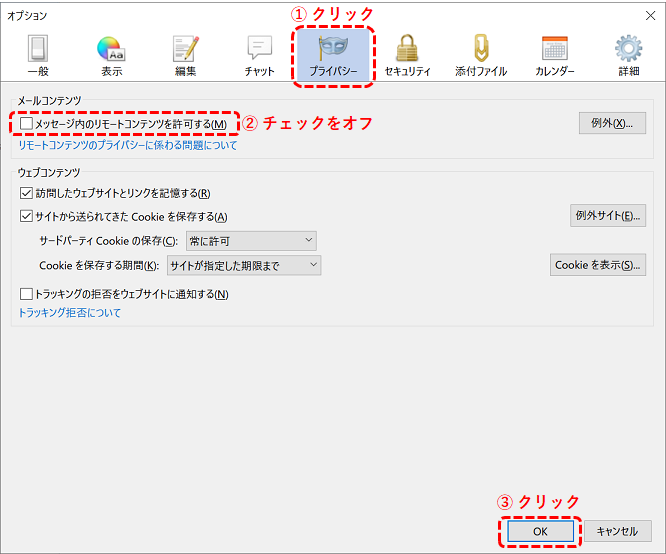Open the カレンダー calendar pane
Viewport: 666px width, 554px height.
(555, 56)
